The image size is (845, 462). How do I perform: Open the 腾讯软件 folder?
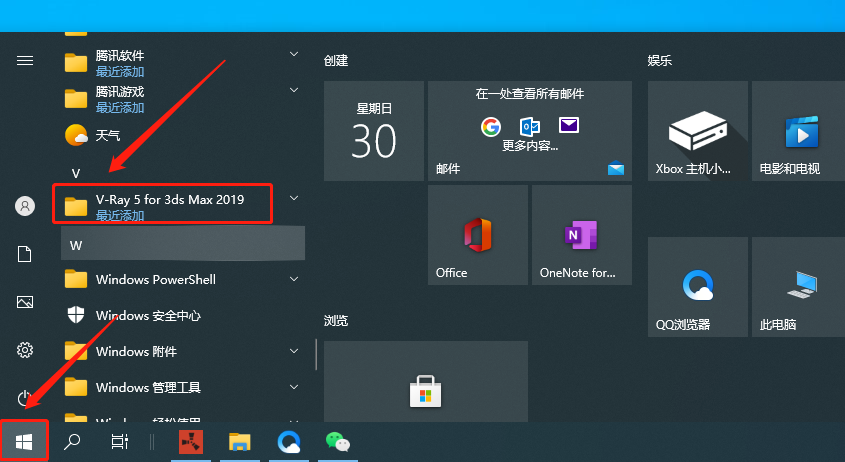click(183, 63)
